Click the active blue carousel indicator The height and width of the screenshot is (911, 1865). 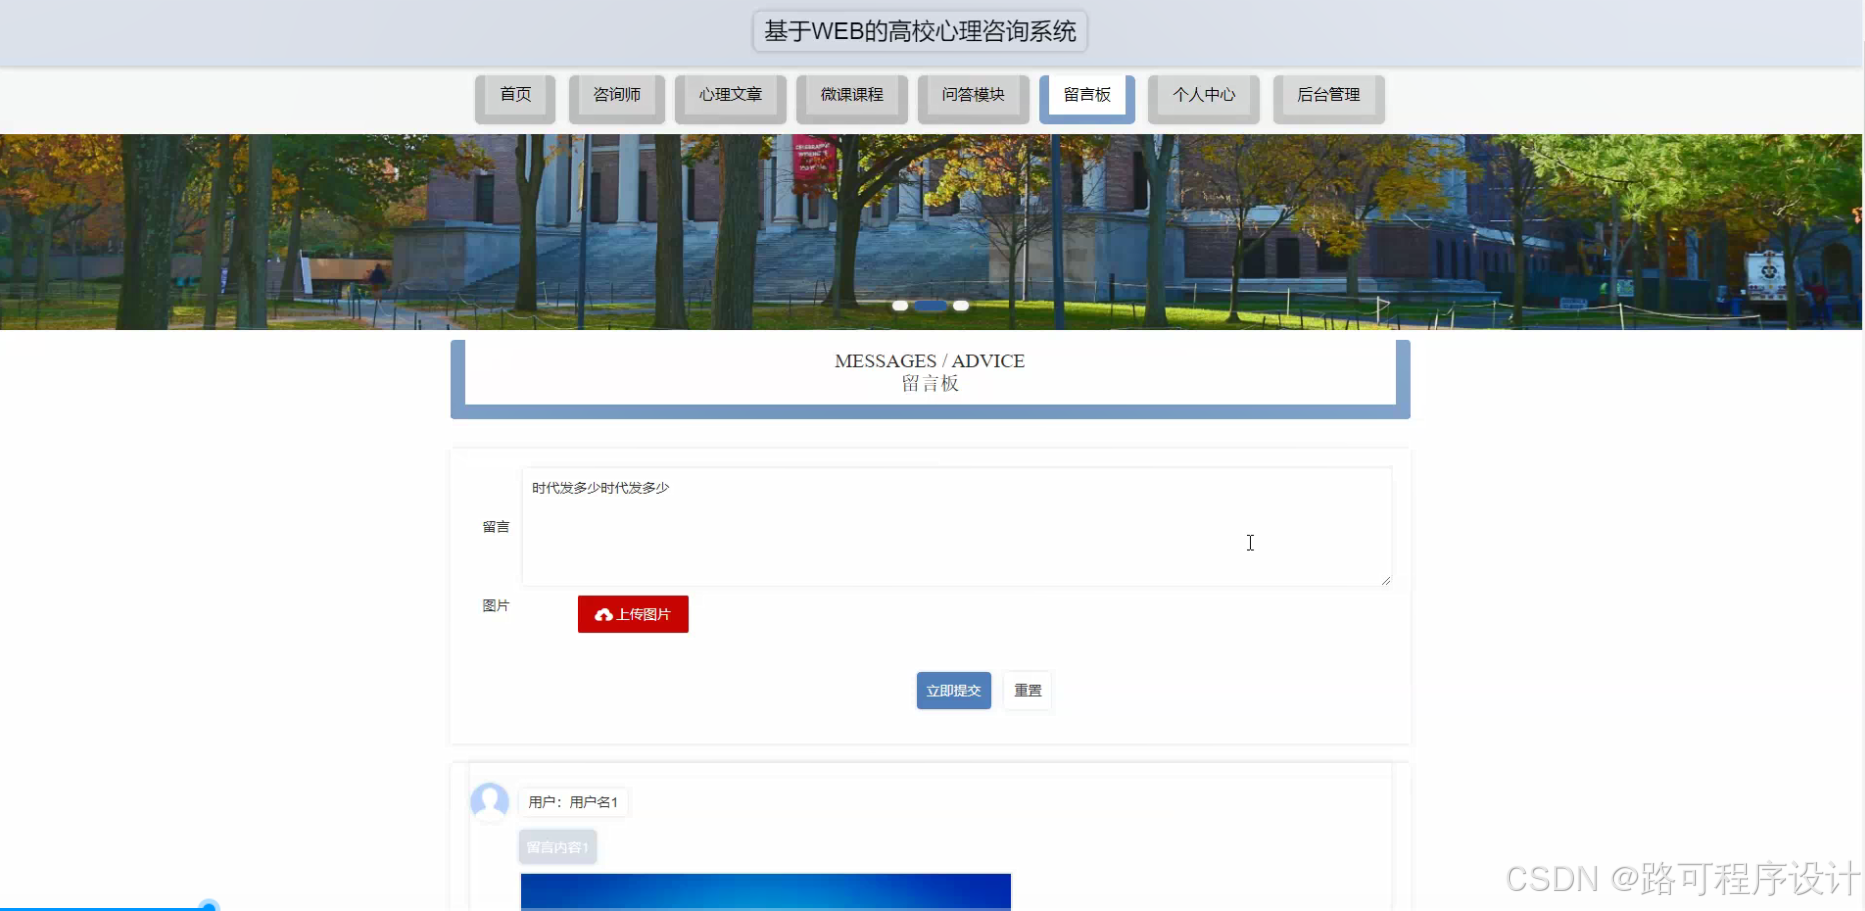click(x=930, y=305)
